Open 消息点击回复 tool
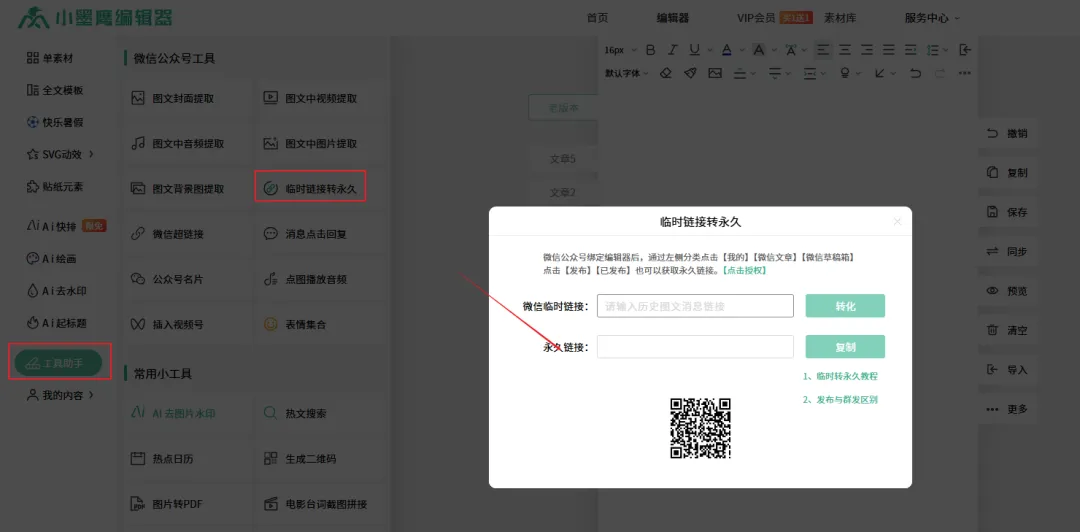1080x532 pixels. click(305, 234)
